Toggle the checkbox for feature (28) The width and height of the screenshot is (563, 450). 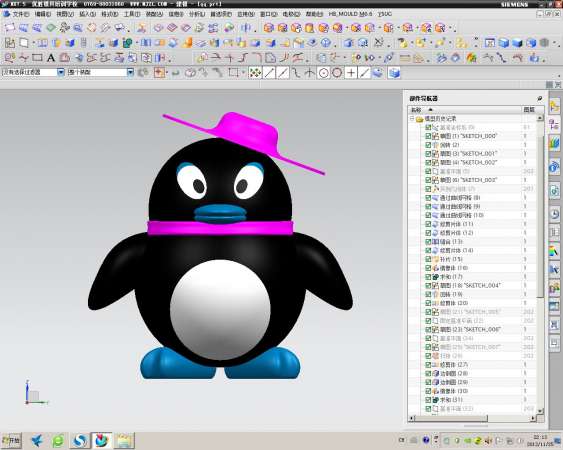pyautogui.click(x=428, y=374)
